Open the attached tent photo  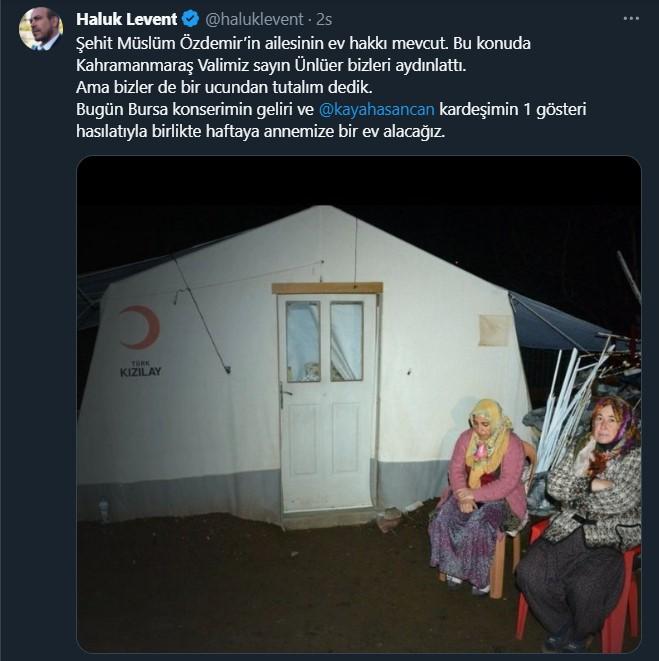(359, 404)
